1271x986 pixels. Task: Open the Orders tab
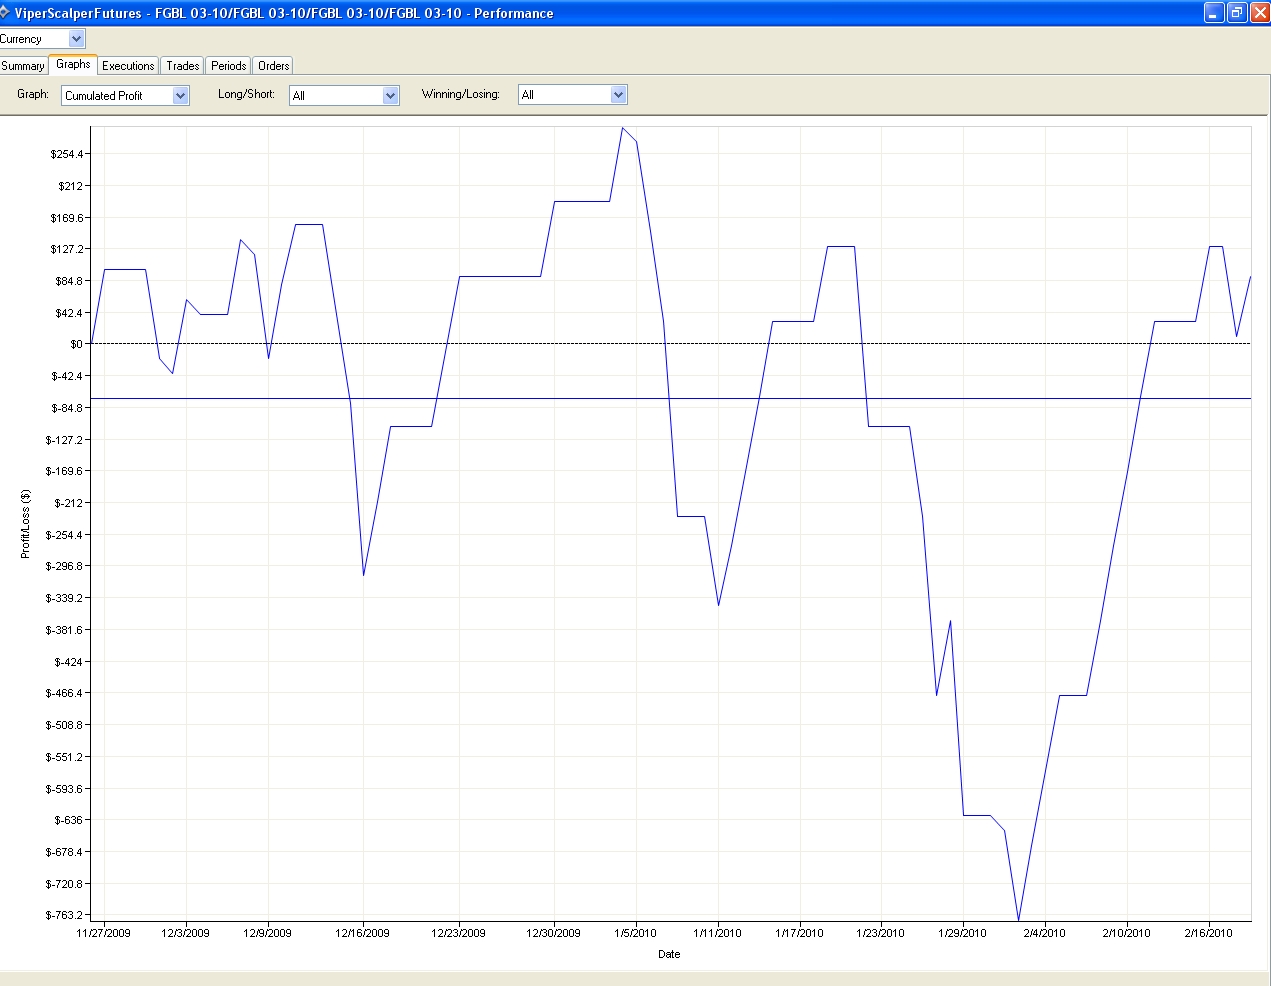click(273, 66)
